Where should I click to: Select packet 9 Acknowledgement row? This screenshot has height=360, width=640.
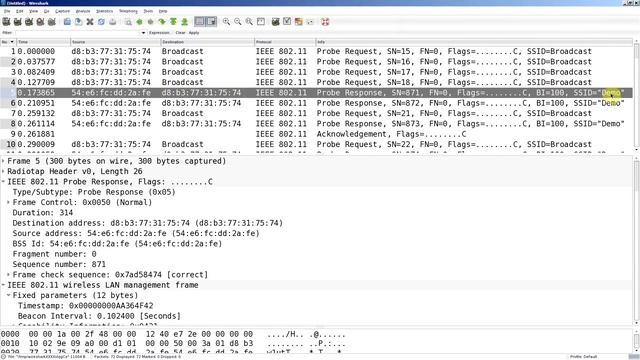coord(316,134)
